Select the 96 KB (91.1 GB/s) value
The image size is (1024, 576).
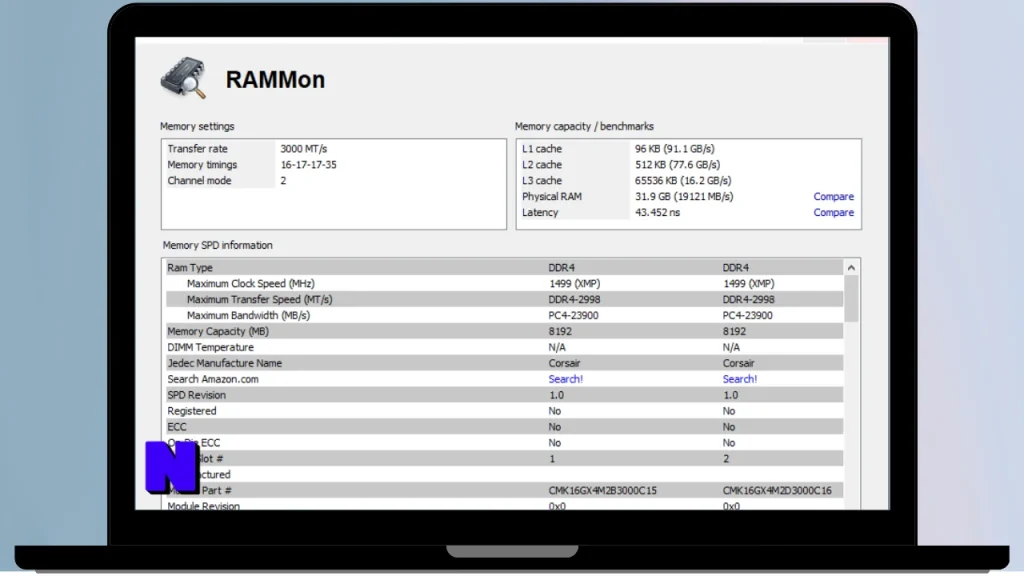(675, 149)
